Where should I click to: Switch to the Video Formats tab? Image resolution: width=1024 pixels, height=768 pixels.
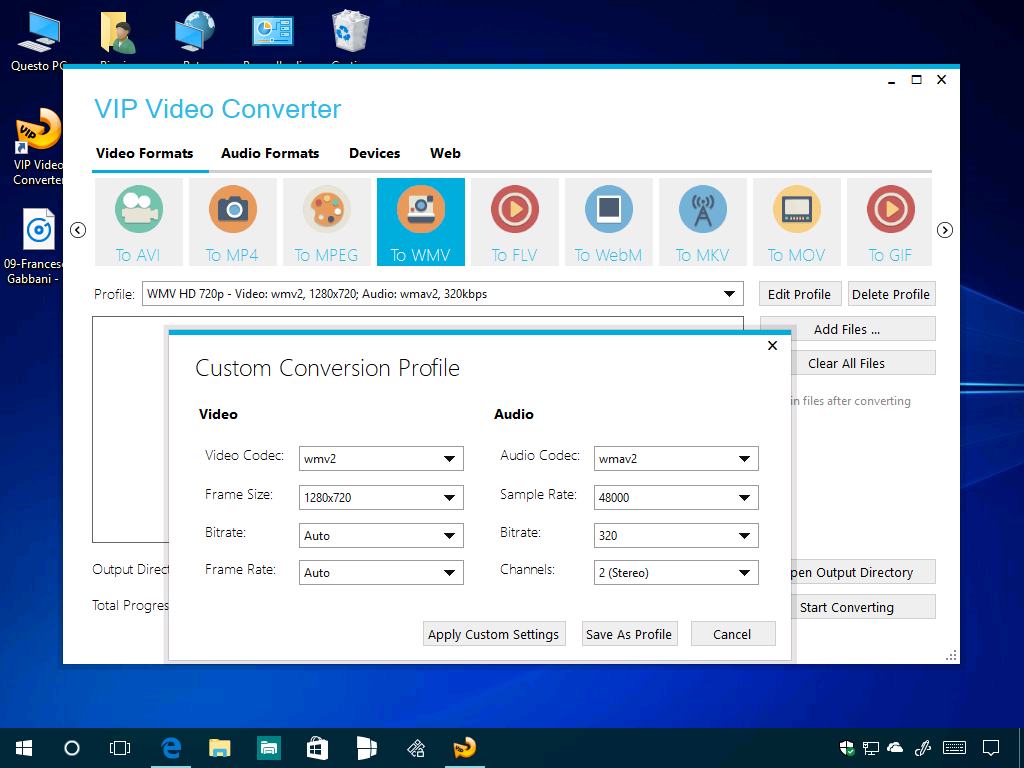(x=144, y=153)
